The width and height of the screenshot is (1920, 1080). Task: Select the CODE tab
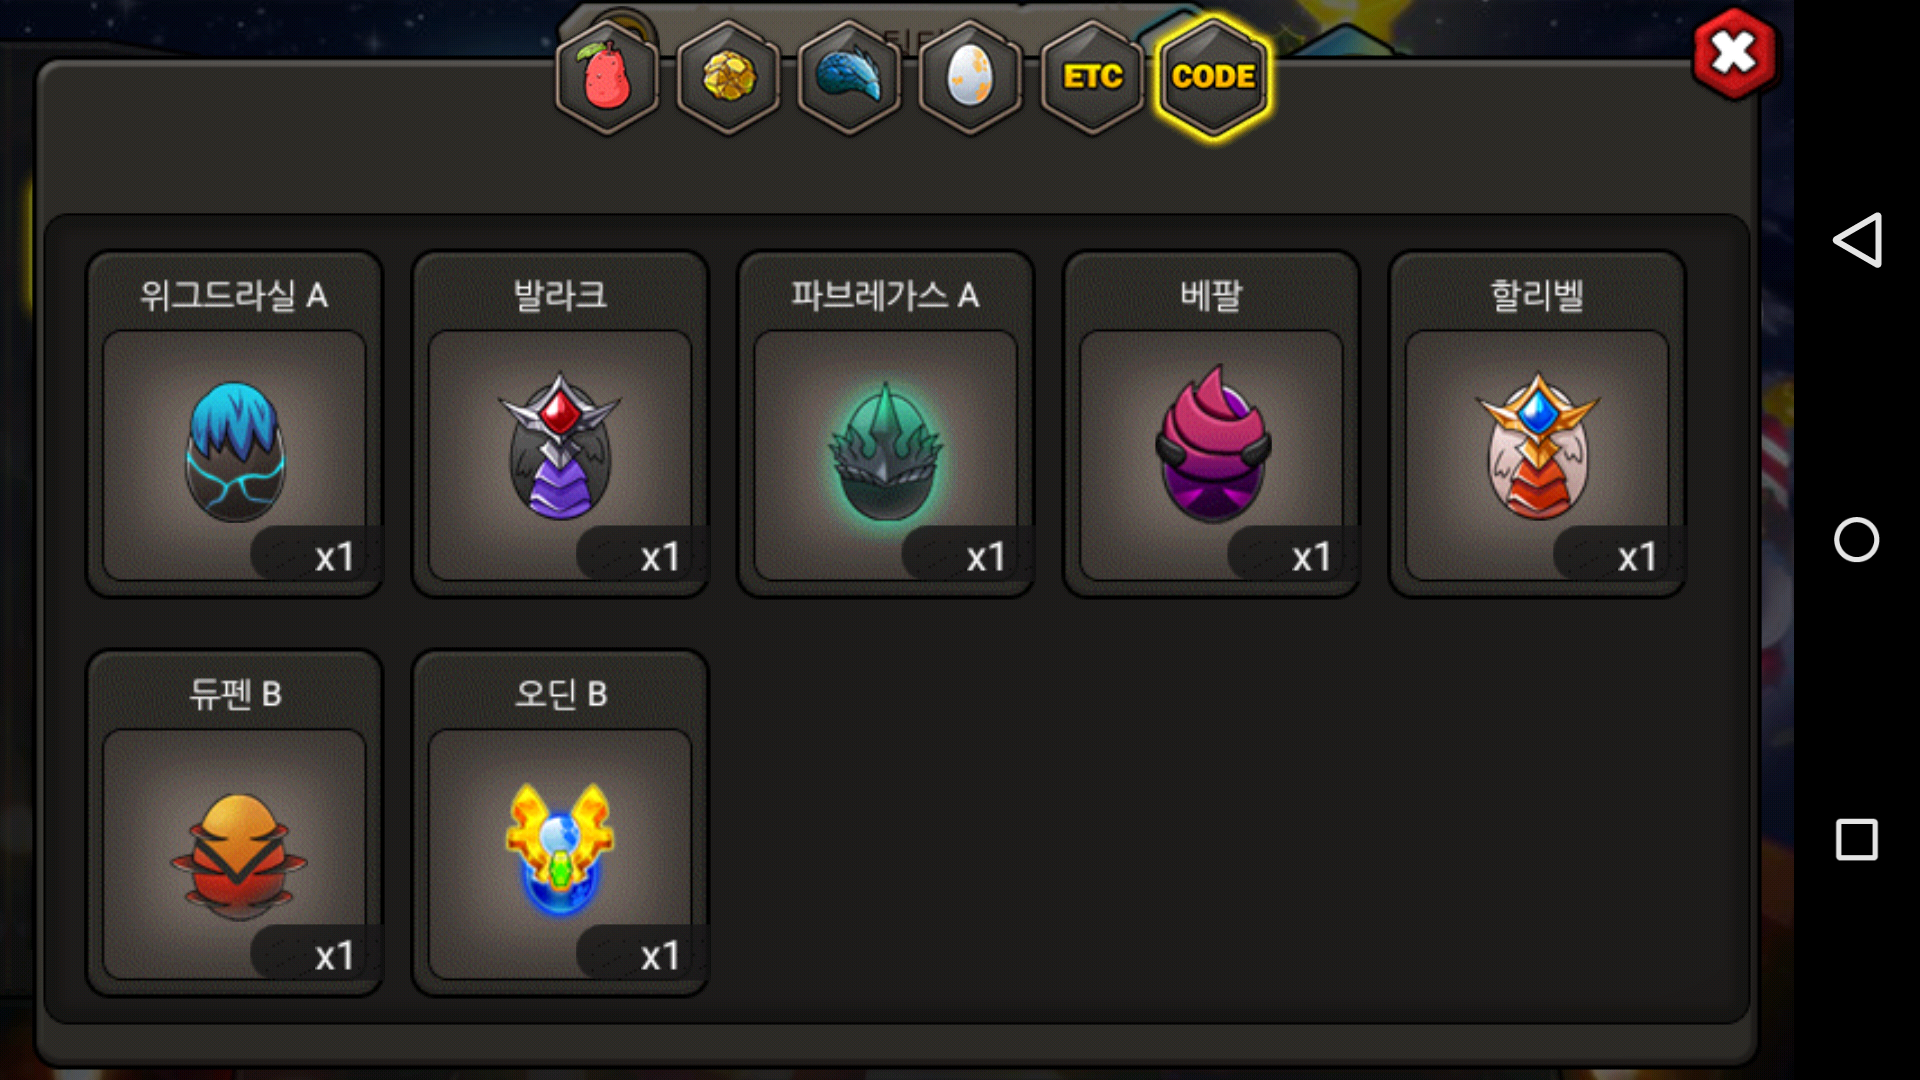click(1213, 77)
